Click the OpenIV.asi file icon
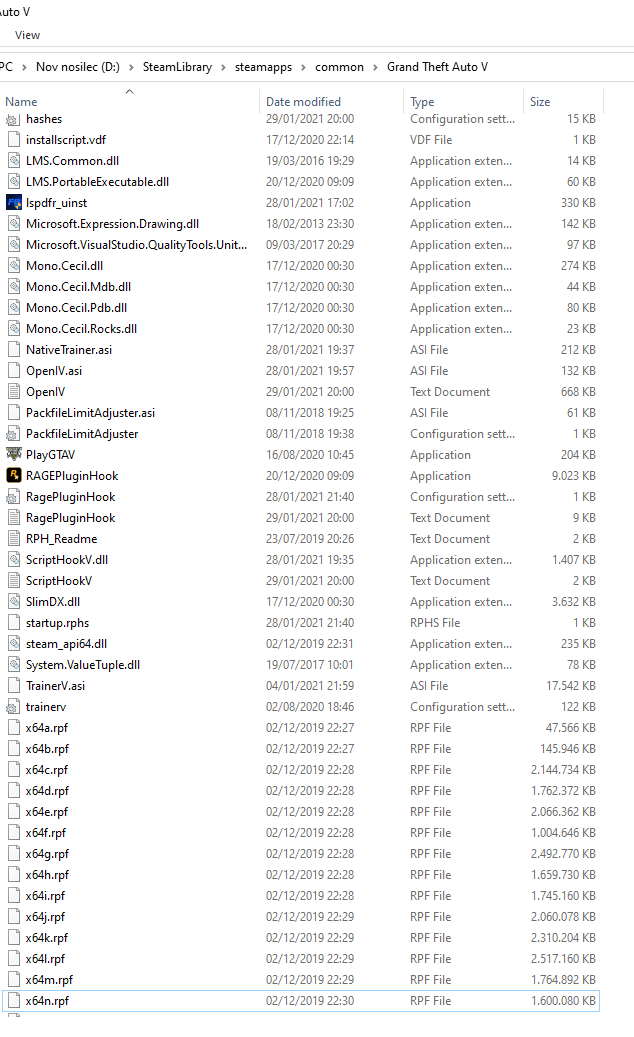This screenshot has height=1037, width=634. [x=13, y=370]
